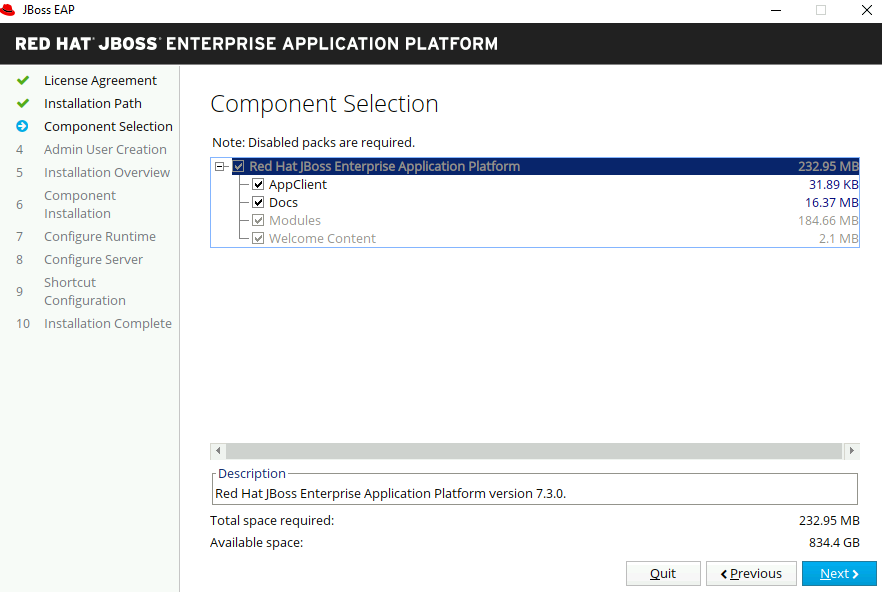
Task: Uncheck the AppClient pack checkbox
Action: coord(258,184)
